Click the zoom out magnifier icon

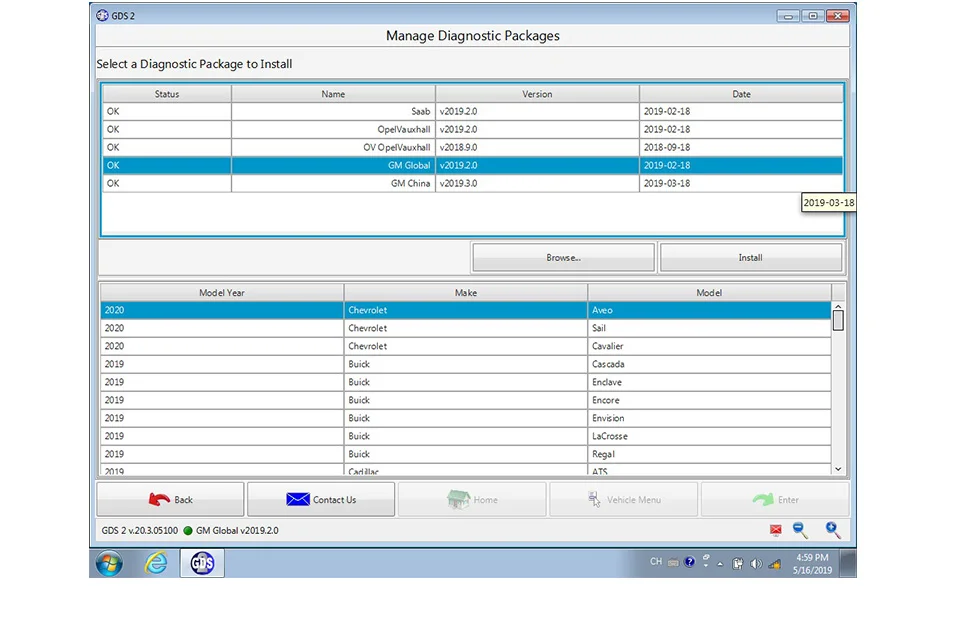pos(800,530)
